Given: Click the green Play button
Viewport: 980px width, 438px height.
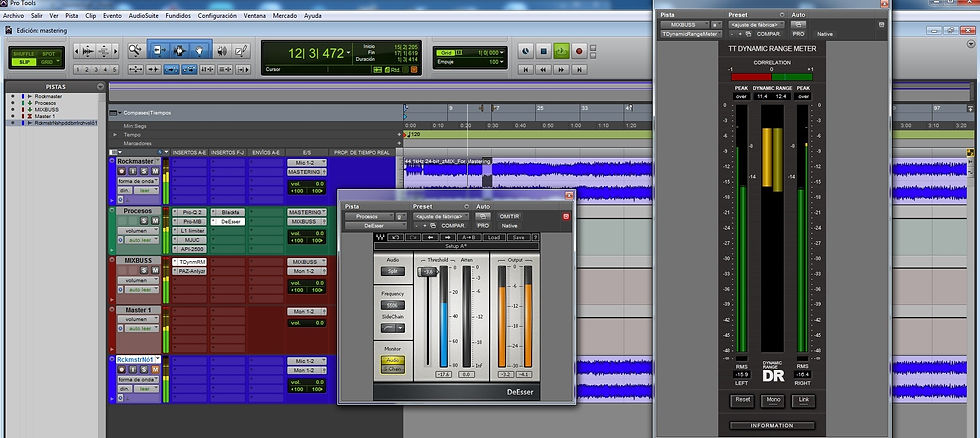Looking at the screenshot, I should (561, 51).
